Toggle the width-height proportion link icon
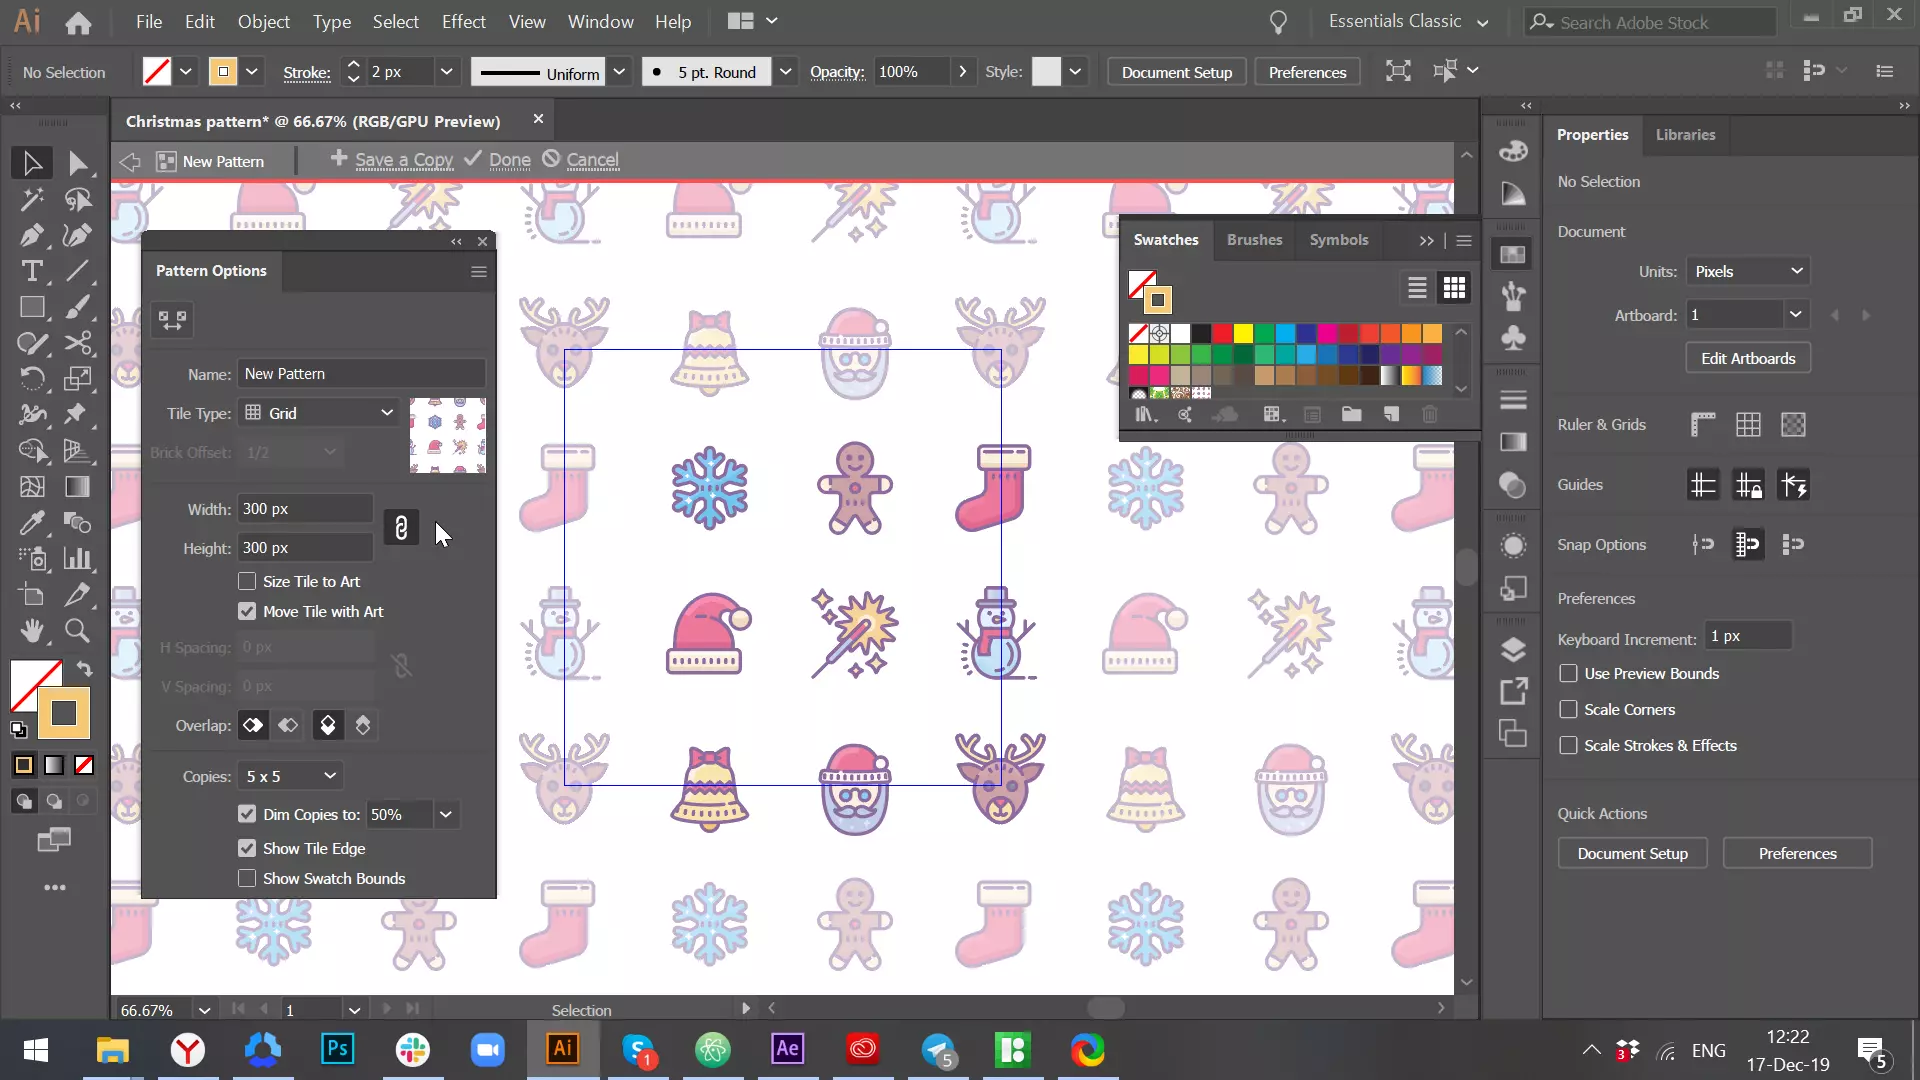Image resolution: width=1920 pixels, height=1080 pixels. point(401,528)
